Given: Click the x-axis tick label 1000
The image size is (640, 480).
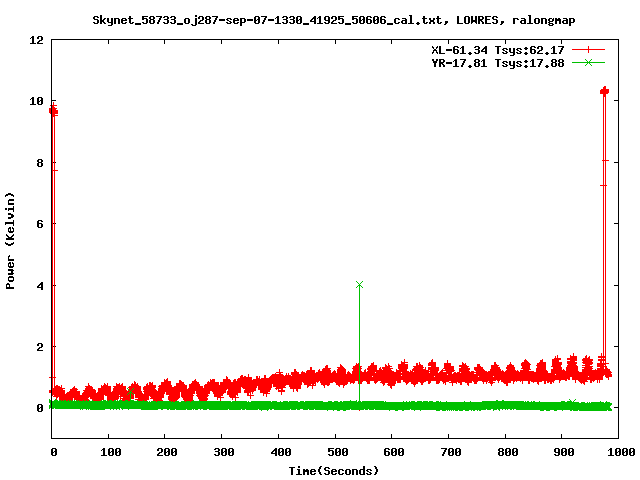Looking at the screenshot, I should (x=620, y=452).
